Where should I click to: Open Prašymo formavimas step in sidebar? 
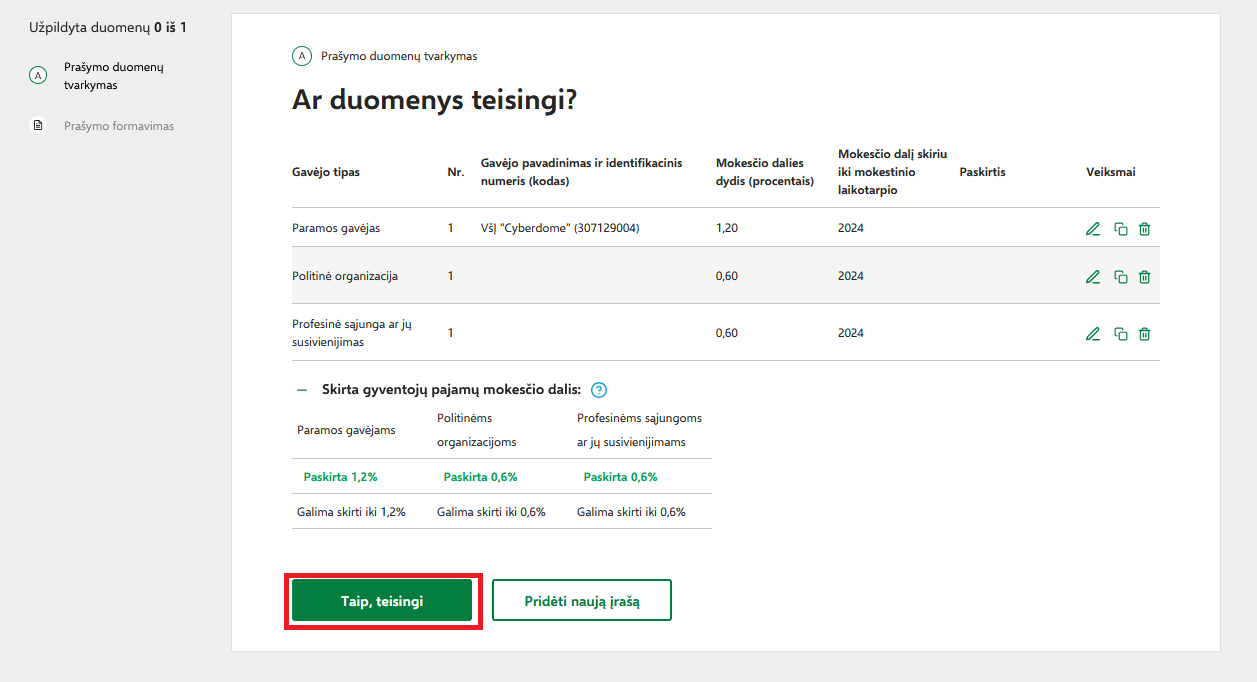(x=119, y=126)
